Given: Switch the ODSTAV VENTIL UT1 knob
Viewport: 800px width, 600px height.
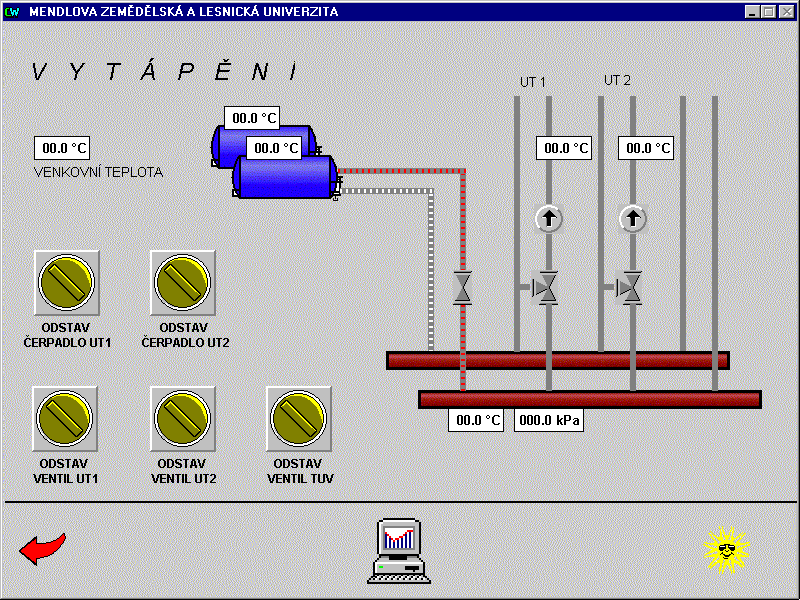Looking at the screenshot, I should pos(65,418).
